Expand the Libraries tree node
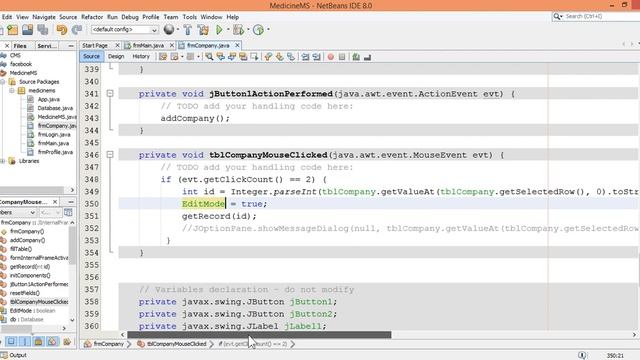The image size is (640, 360). pyautogui.click(x=3, y=161)
